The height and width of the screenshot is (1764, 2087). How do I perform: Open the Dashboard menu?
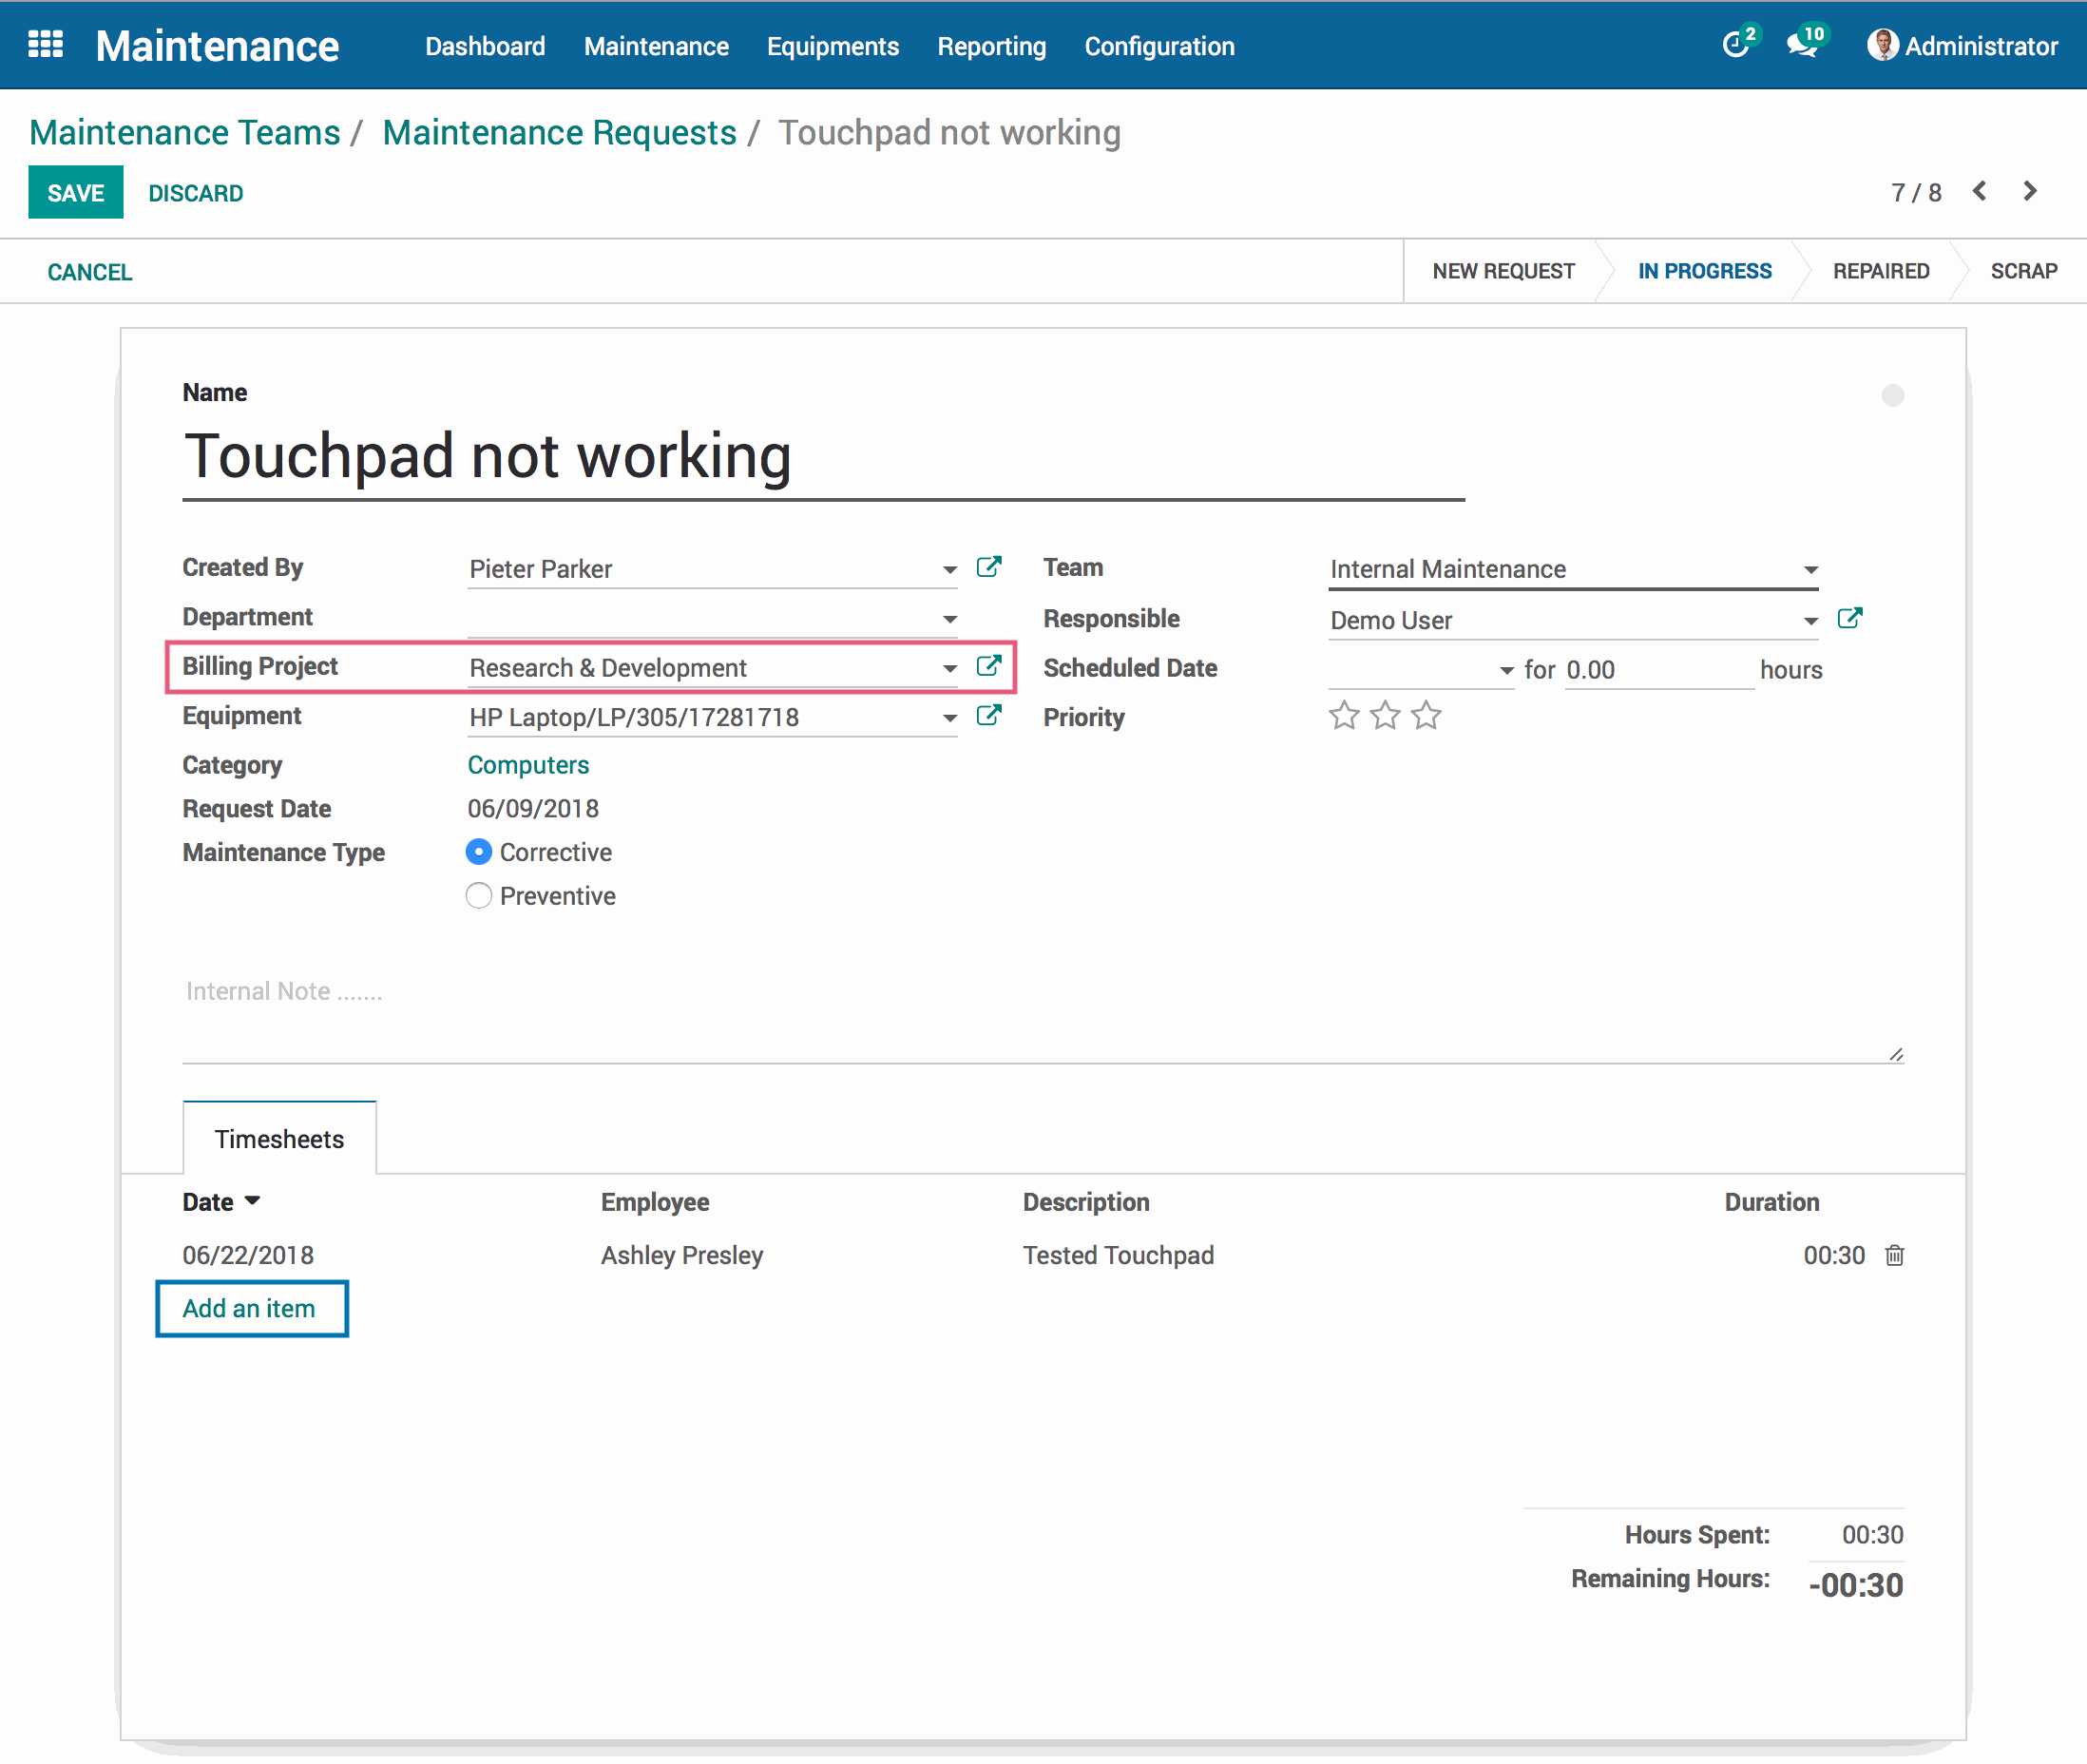click(x=485, y=46)
